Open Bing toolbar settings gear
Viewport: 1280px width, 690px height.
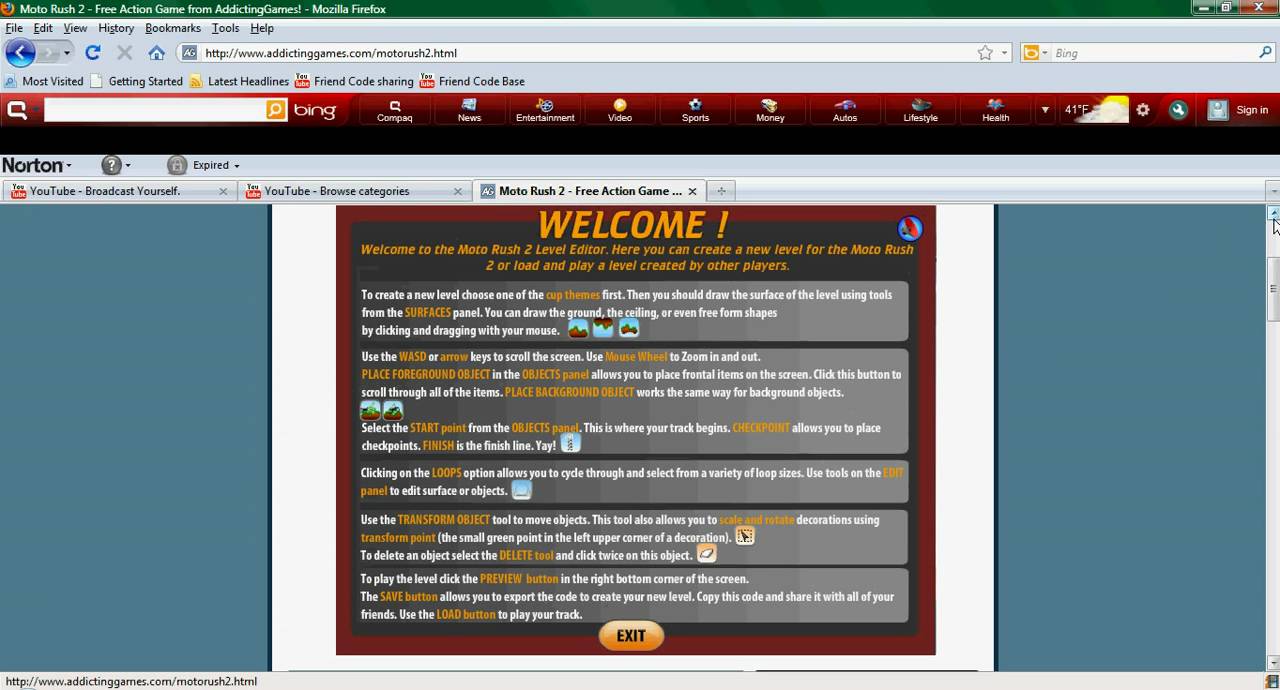[x=1143, y=110]
